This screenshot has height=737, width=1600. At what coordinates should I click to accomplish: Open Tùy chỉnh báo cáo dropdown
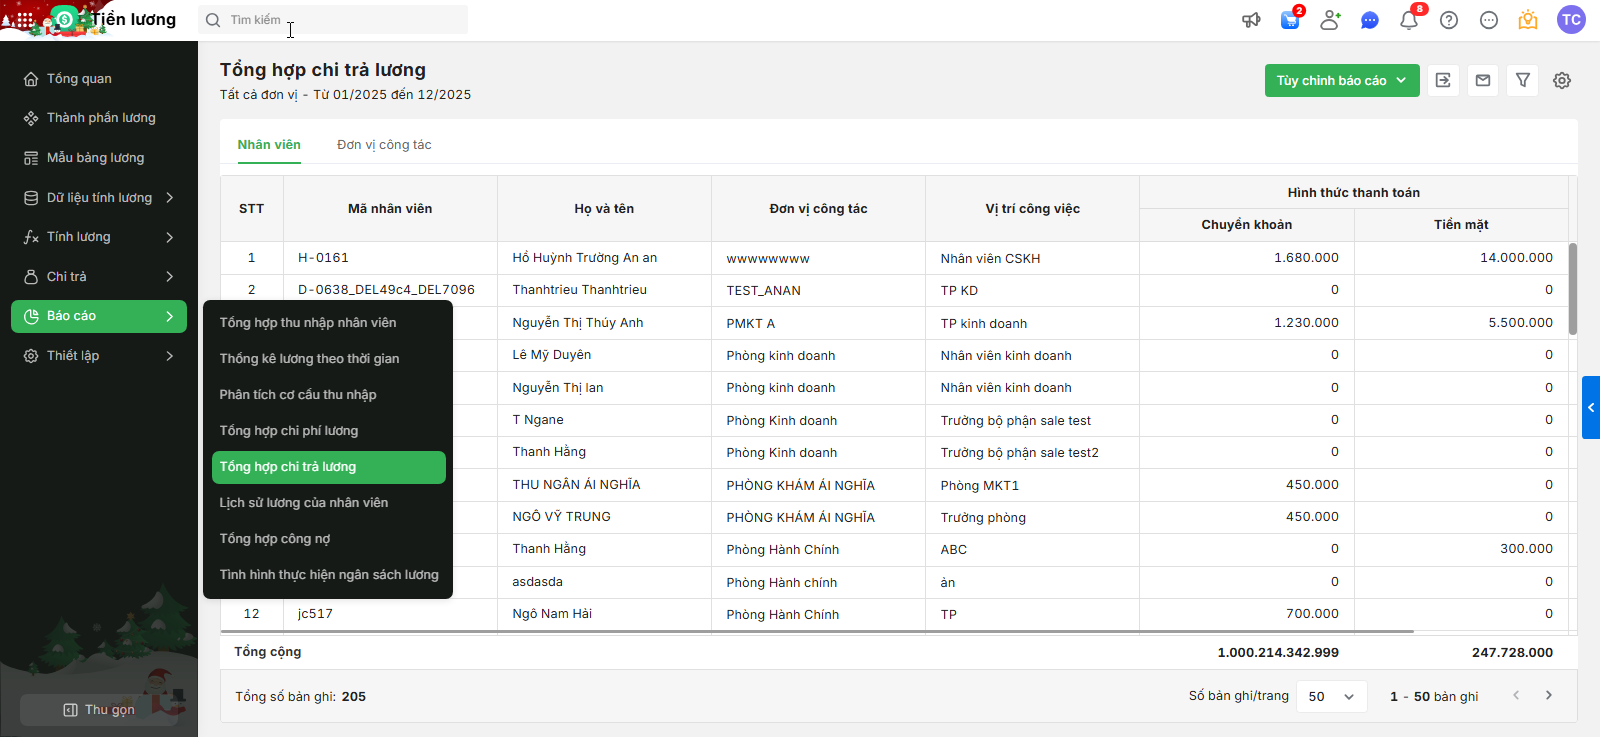[x=1342, y=80]
